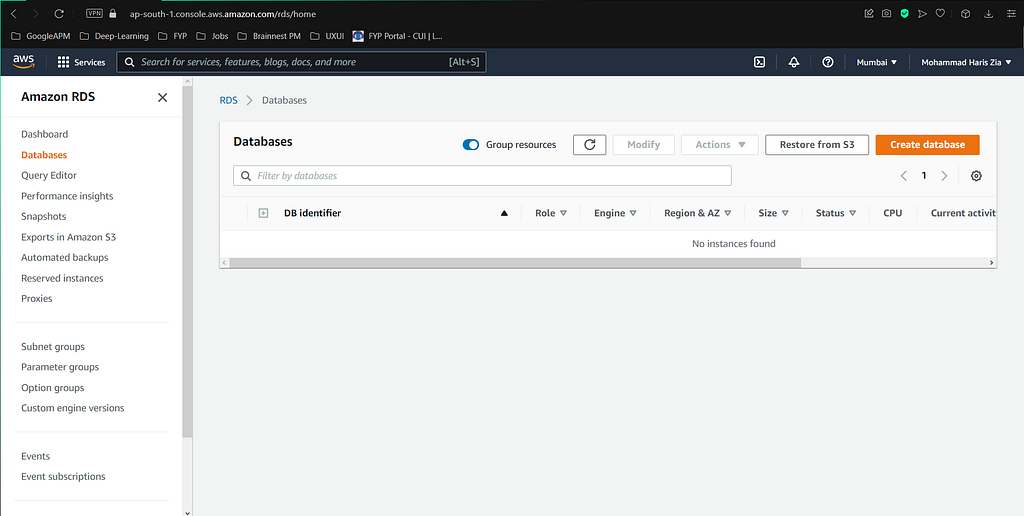Open Dashboard in the sidebar

[x=44, y=134]
